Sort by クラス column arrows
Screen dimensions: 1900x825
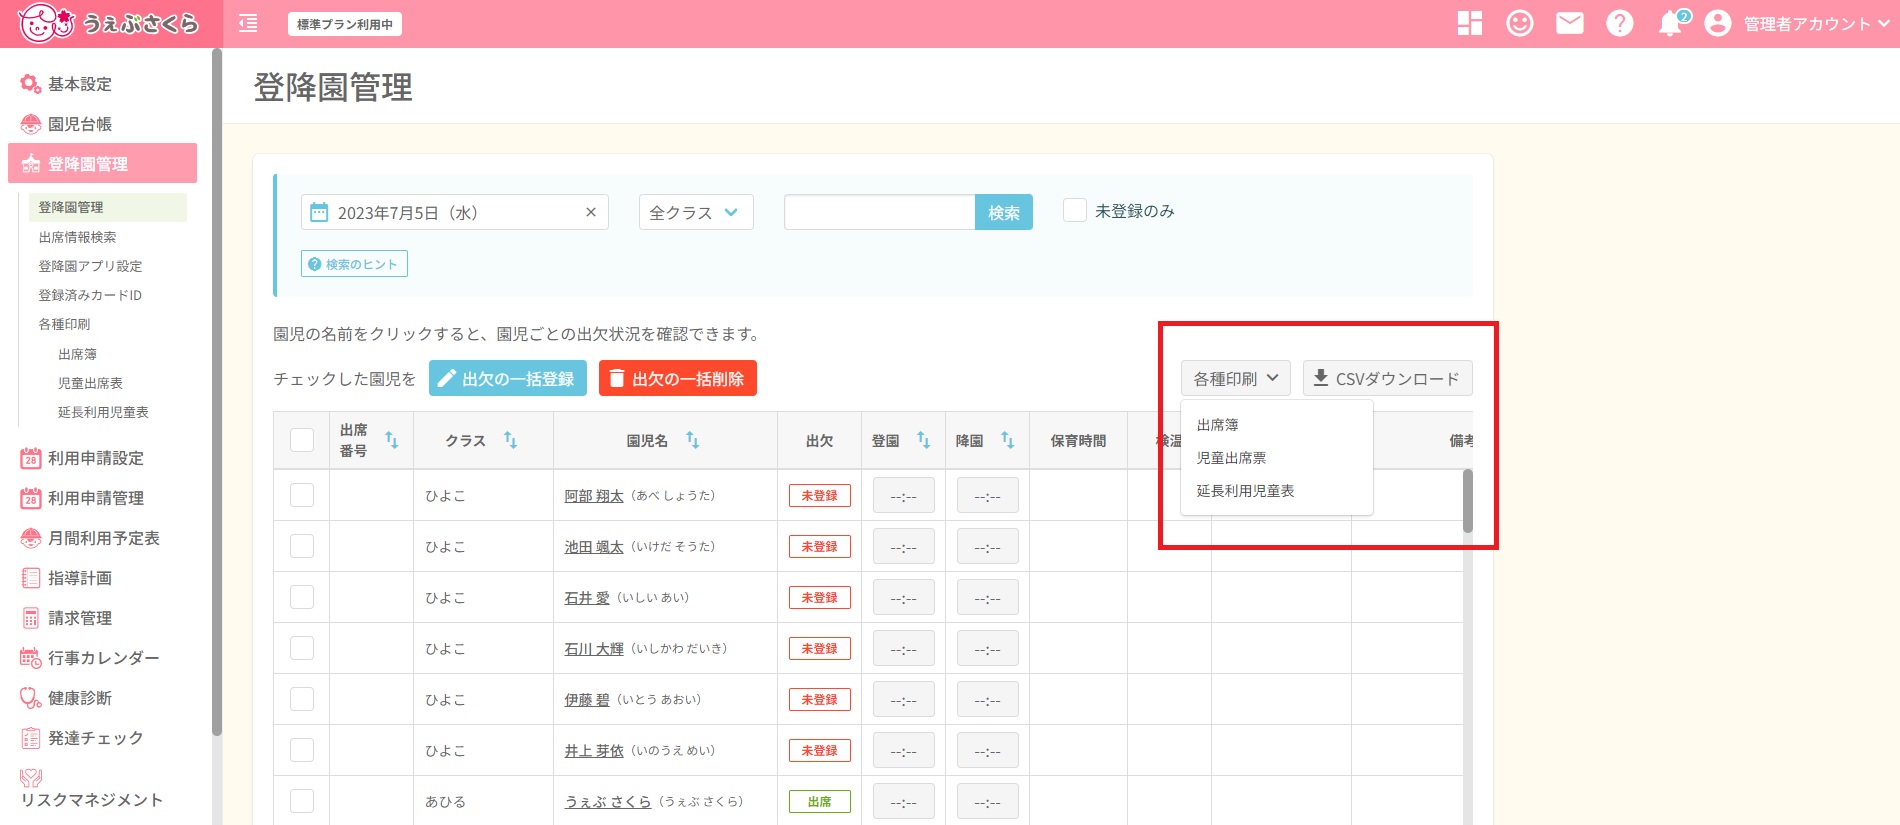pyautogui.click(x=510, y=440)
